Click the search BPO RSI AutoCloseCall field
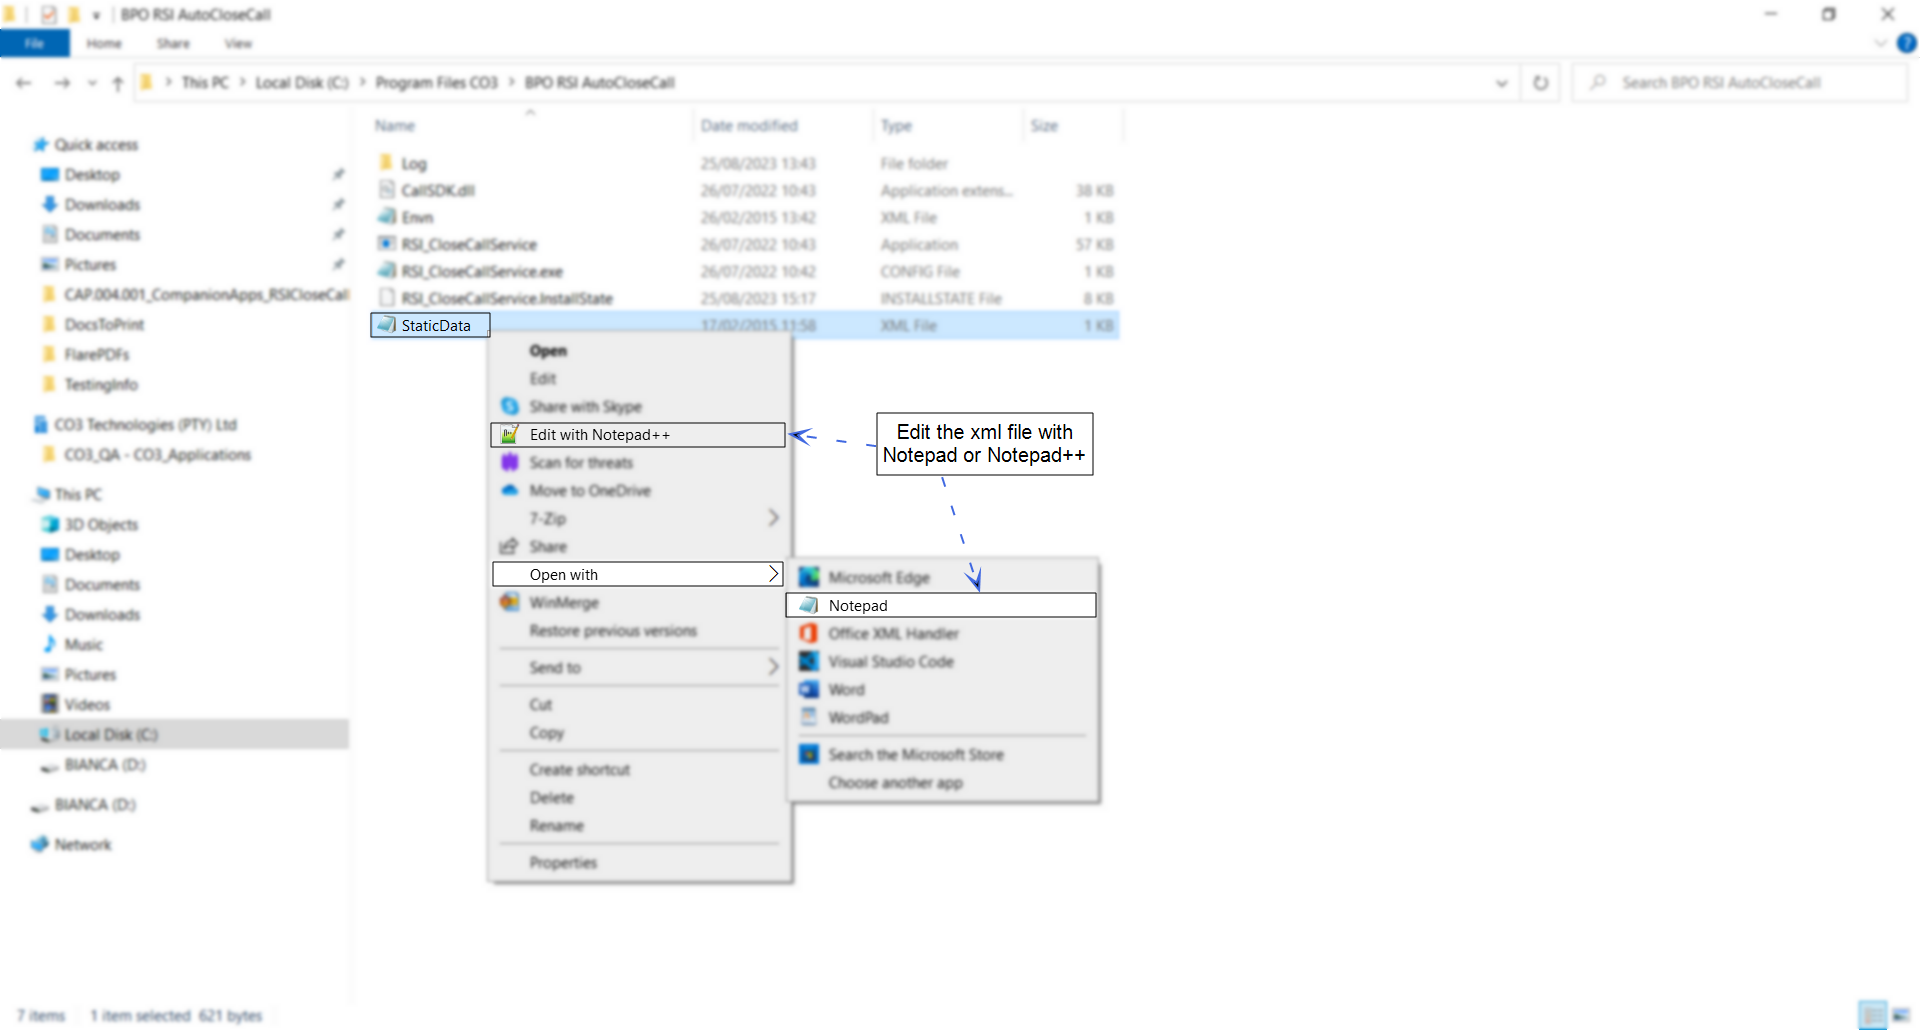Screen dimensions: 1920x1030 1740,83
